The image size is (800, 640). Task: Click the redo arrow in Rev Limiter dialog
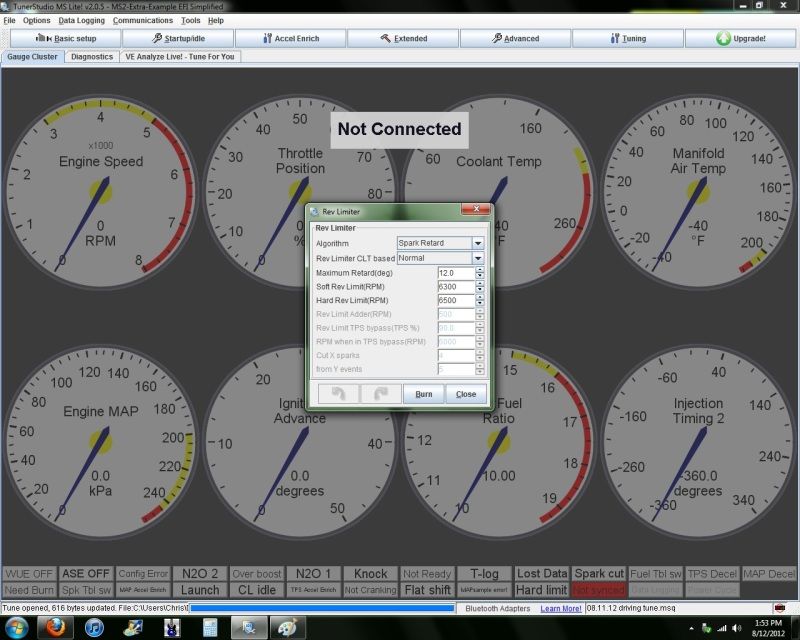coord(381,393)
